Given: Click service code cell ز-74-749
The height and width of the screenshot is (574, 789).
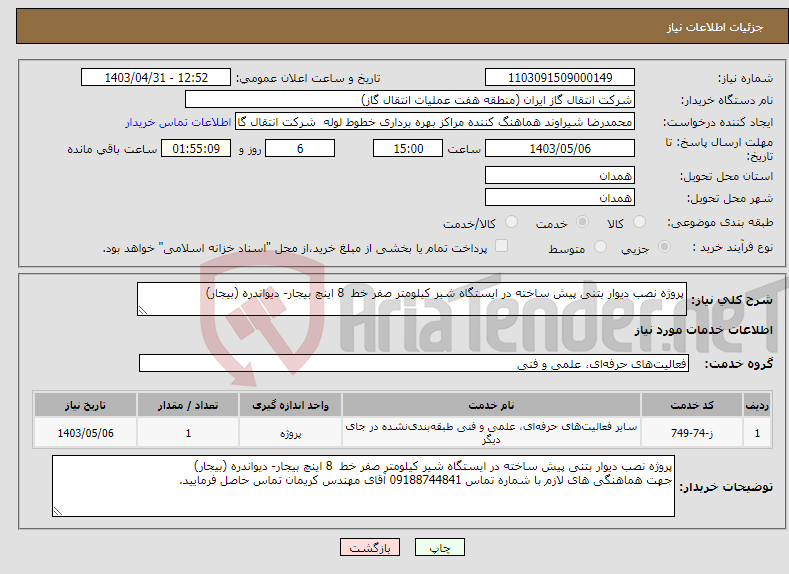Looking at the screenshot, I should [692, 433].
